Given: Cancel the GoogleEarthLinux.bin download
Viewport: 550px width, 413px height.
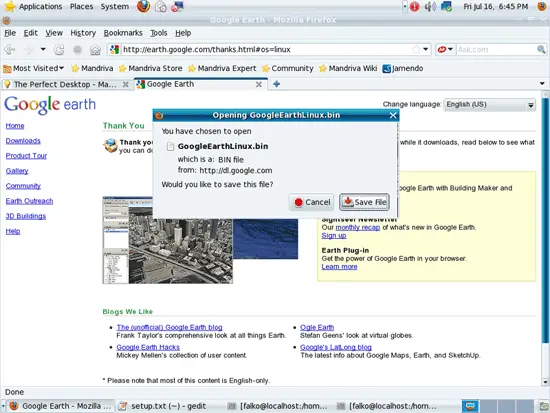Looking at the screenshot, I should [312, 202].
